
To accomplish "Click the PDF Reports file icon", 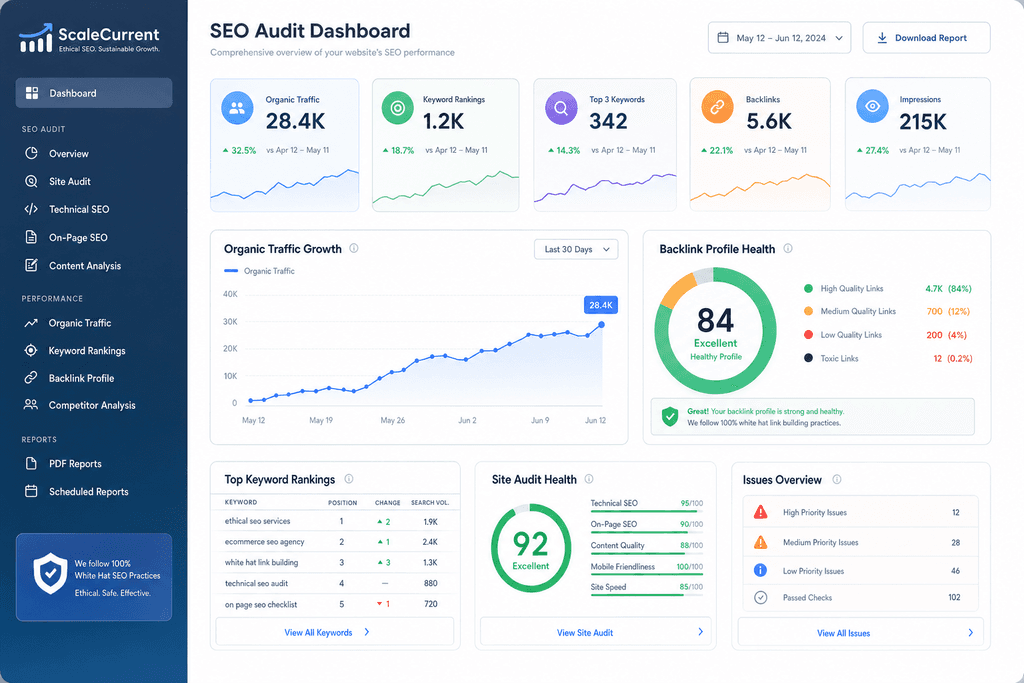I will pos(31,464).
